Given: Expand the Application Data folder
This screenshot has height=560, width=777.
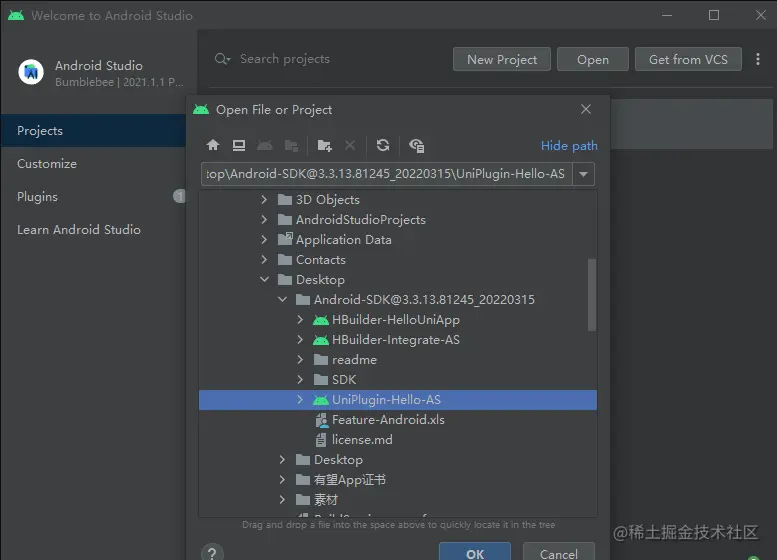Looking at the screenshot, I should (264, 240).
